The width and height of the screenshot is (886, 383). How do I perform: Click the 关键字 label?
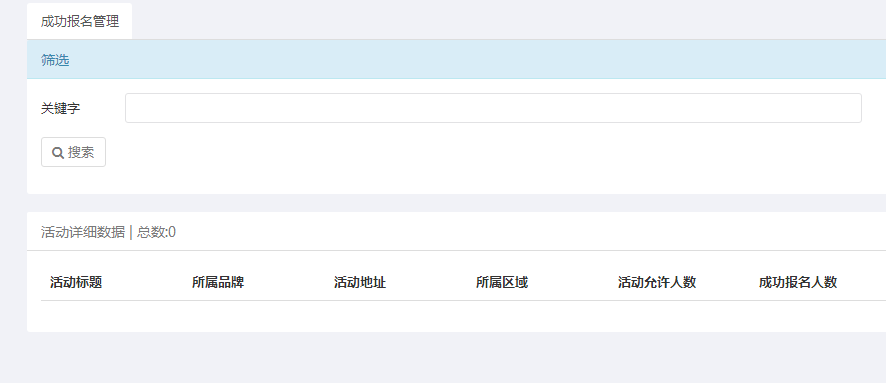(x=60, y=108)
